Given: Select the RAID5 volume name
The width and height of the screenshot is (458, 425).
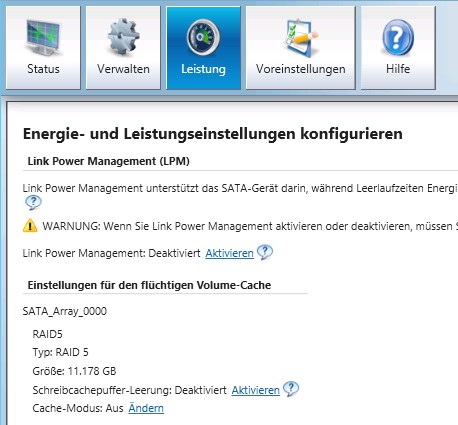Looking at the screenshot, I should click(47, 334).
